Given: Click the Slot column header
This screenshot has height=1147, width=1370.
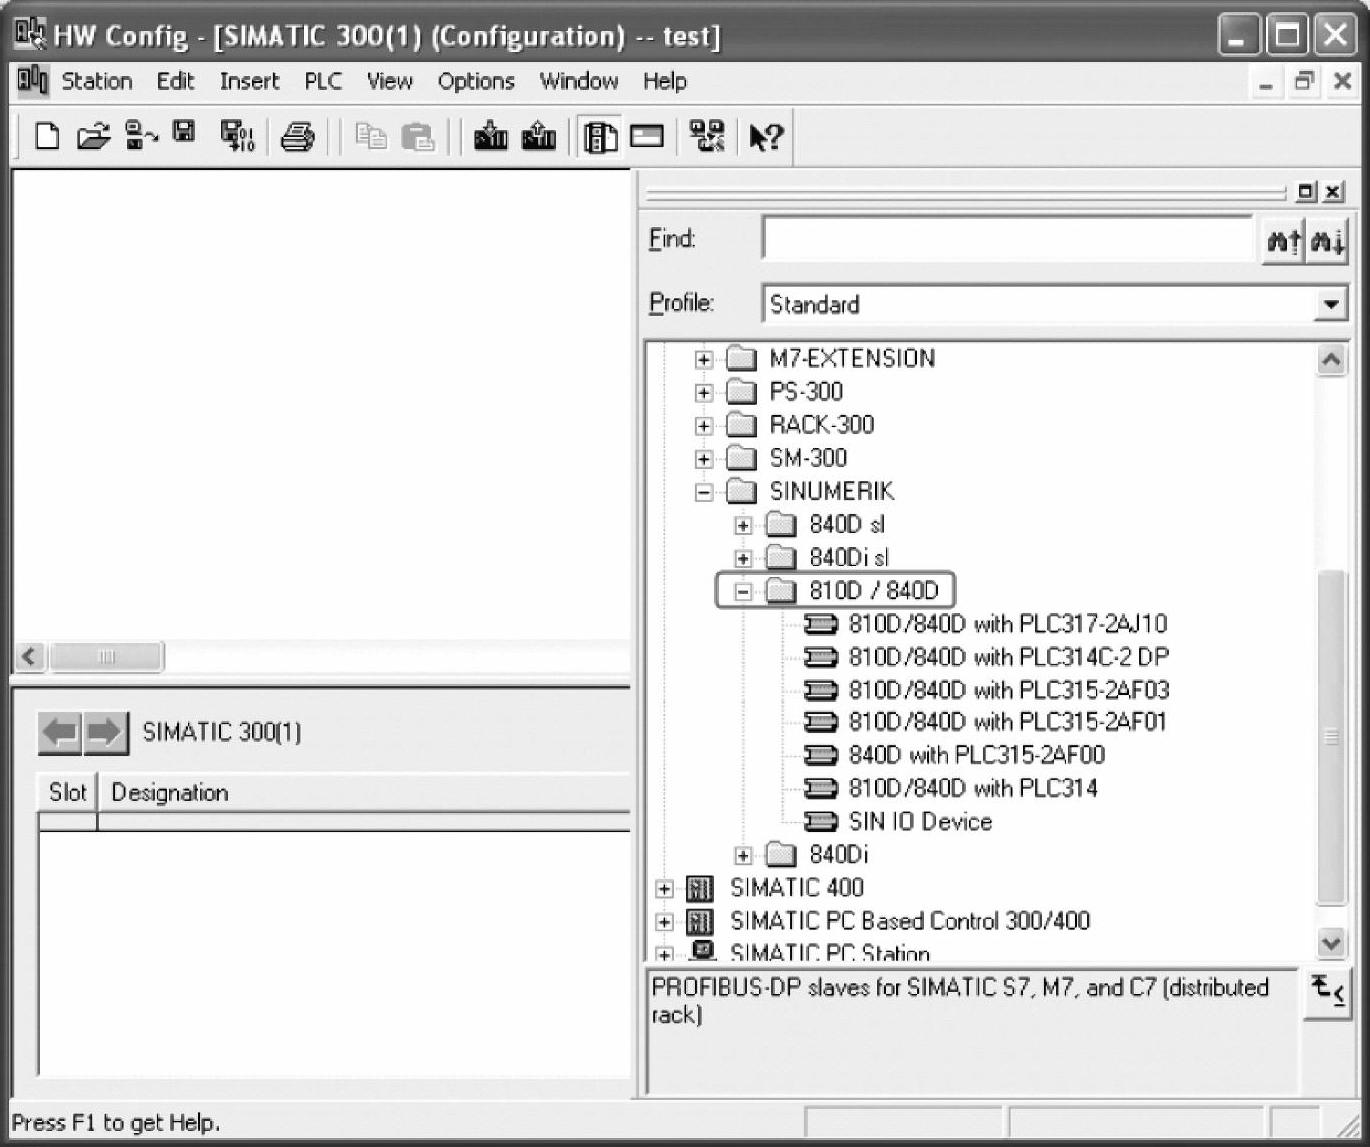Looking at the screenshot, I should pos(67,792).
